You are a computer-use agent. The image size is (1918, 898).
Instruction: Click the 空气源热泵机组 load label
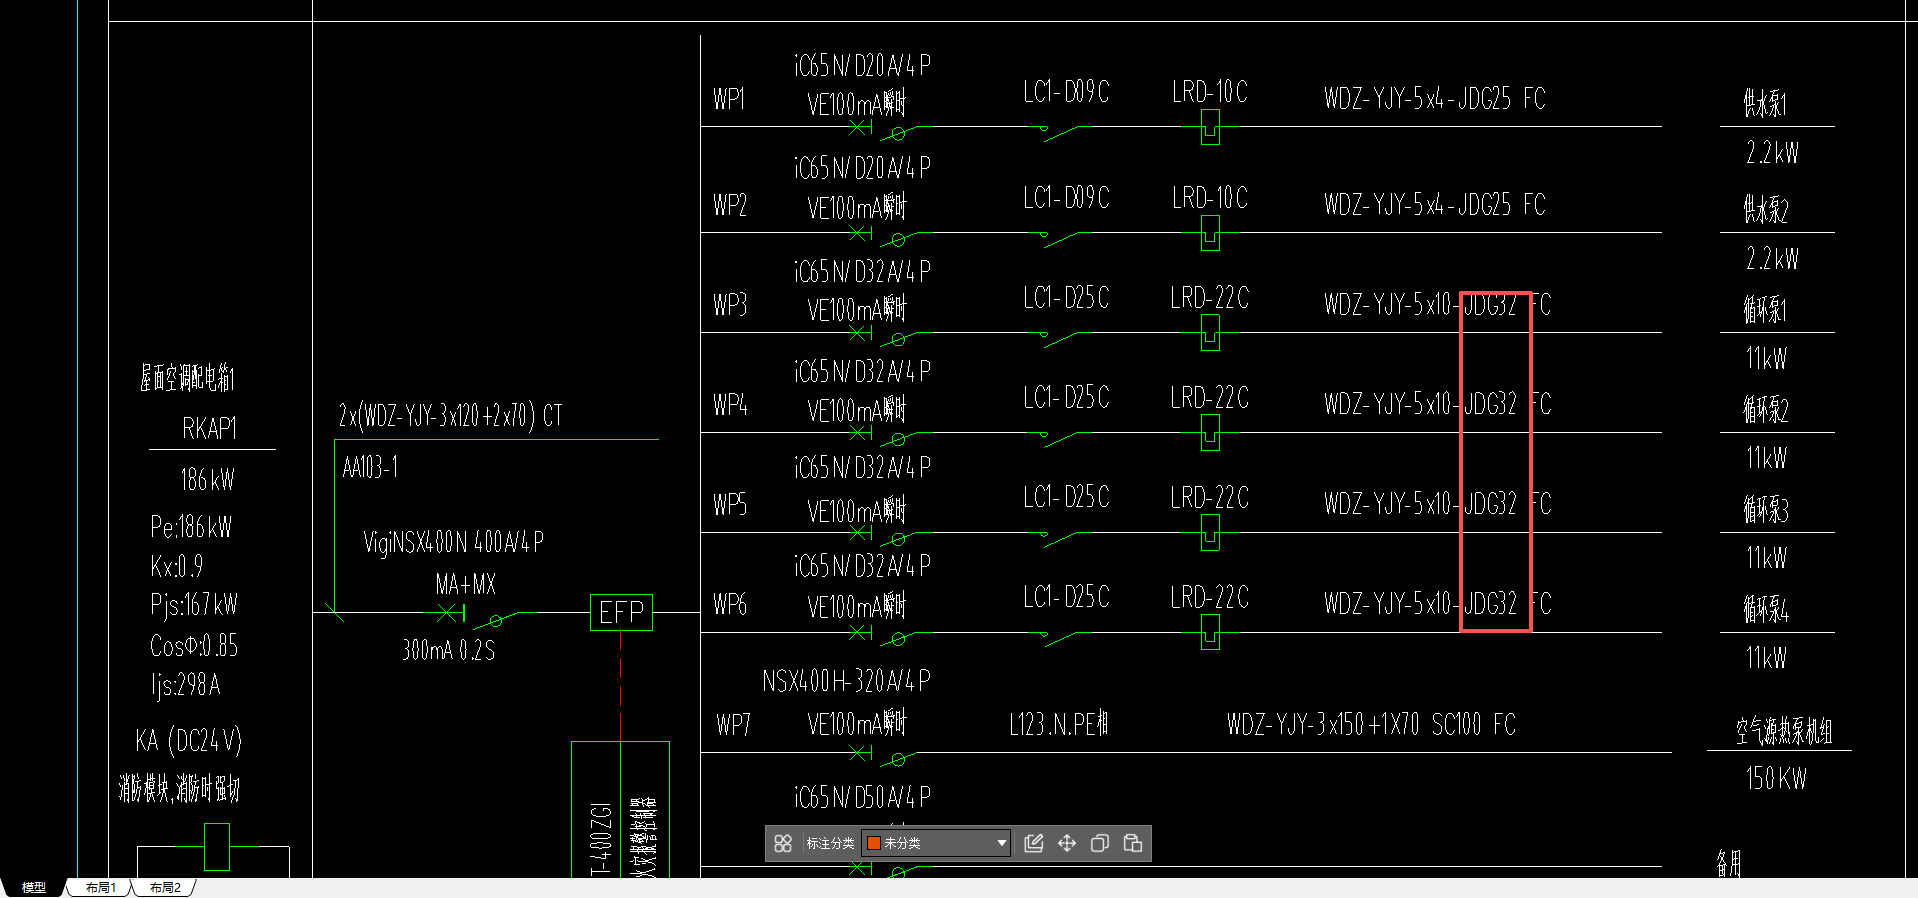[x=1784, y=731]
